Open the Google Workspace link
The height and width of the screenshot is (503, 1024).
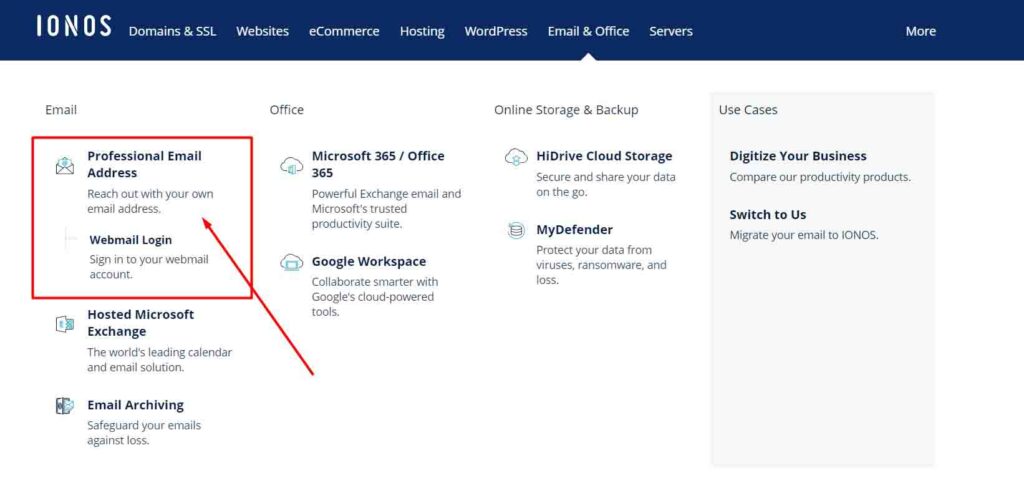[x=368, y=261]
